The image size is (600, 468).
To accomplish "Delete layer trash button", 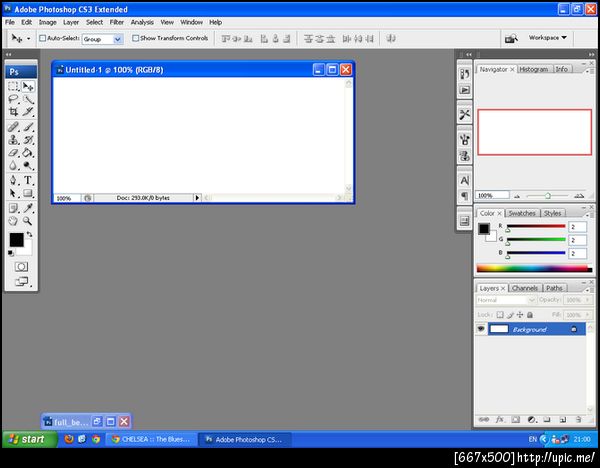I will (x=579, y=419).
